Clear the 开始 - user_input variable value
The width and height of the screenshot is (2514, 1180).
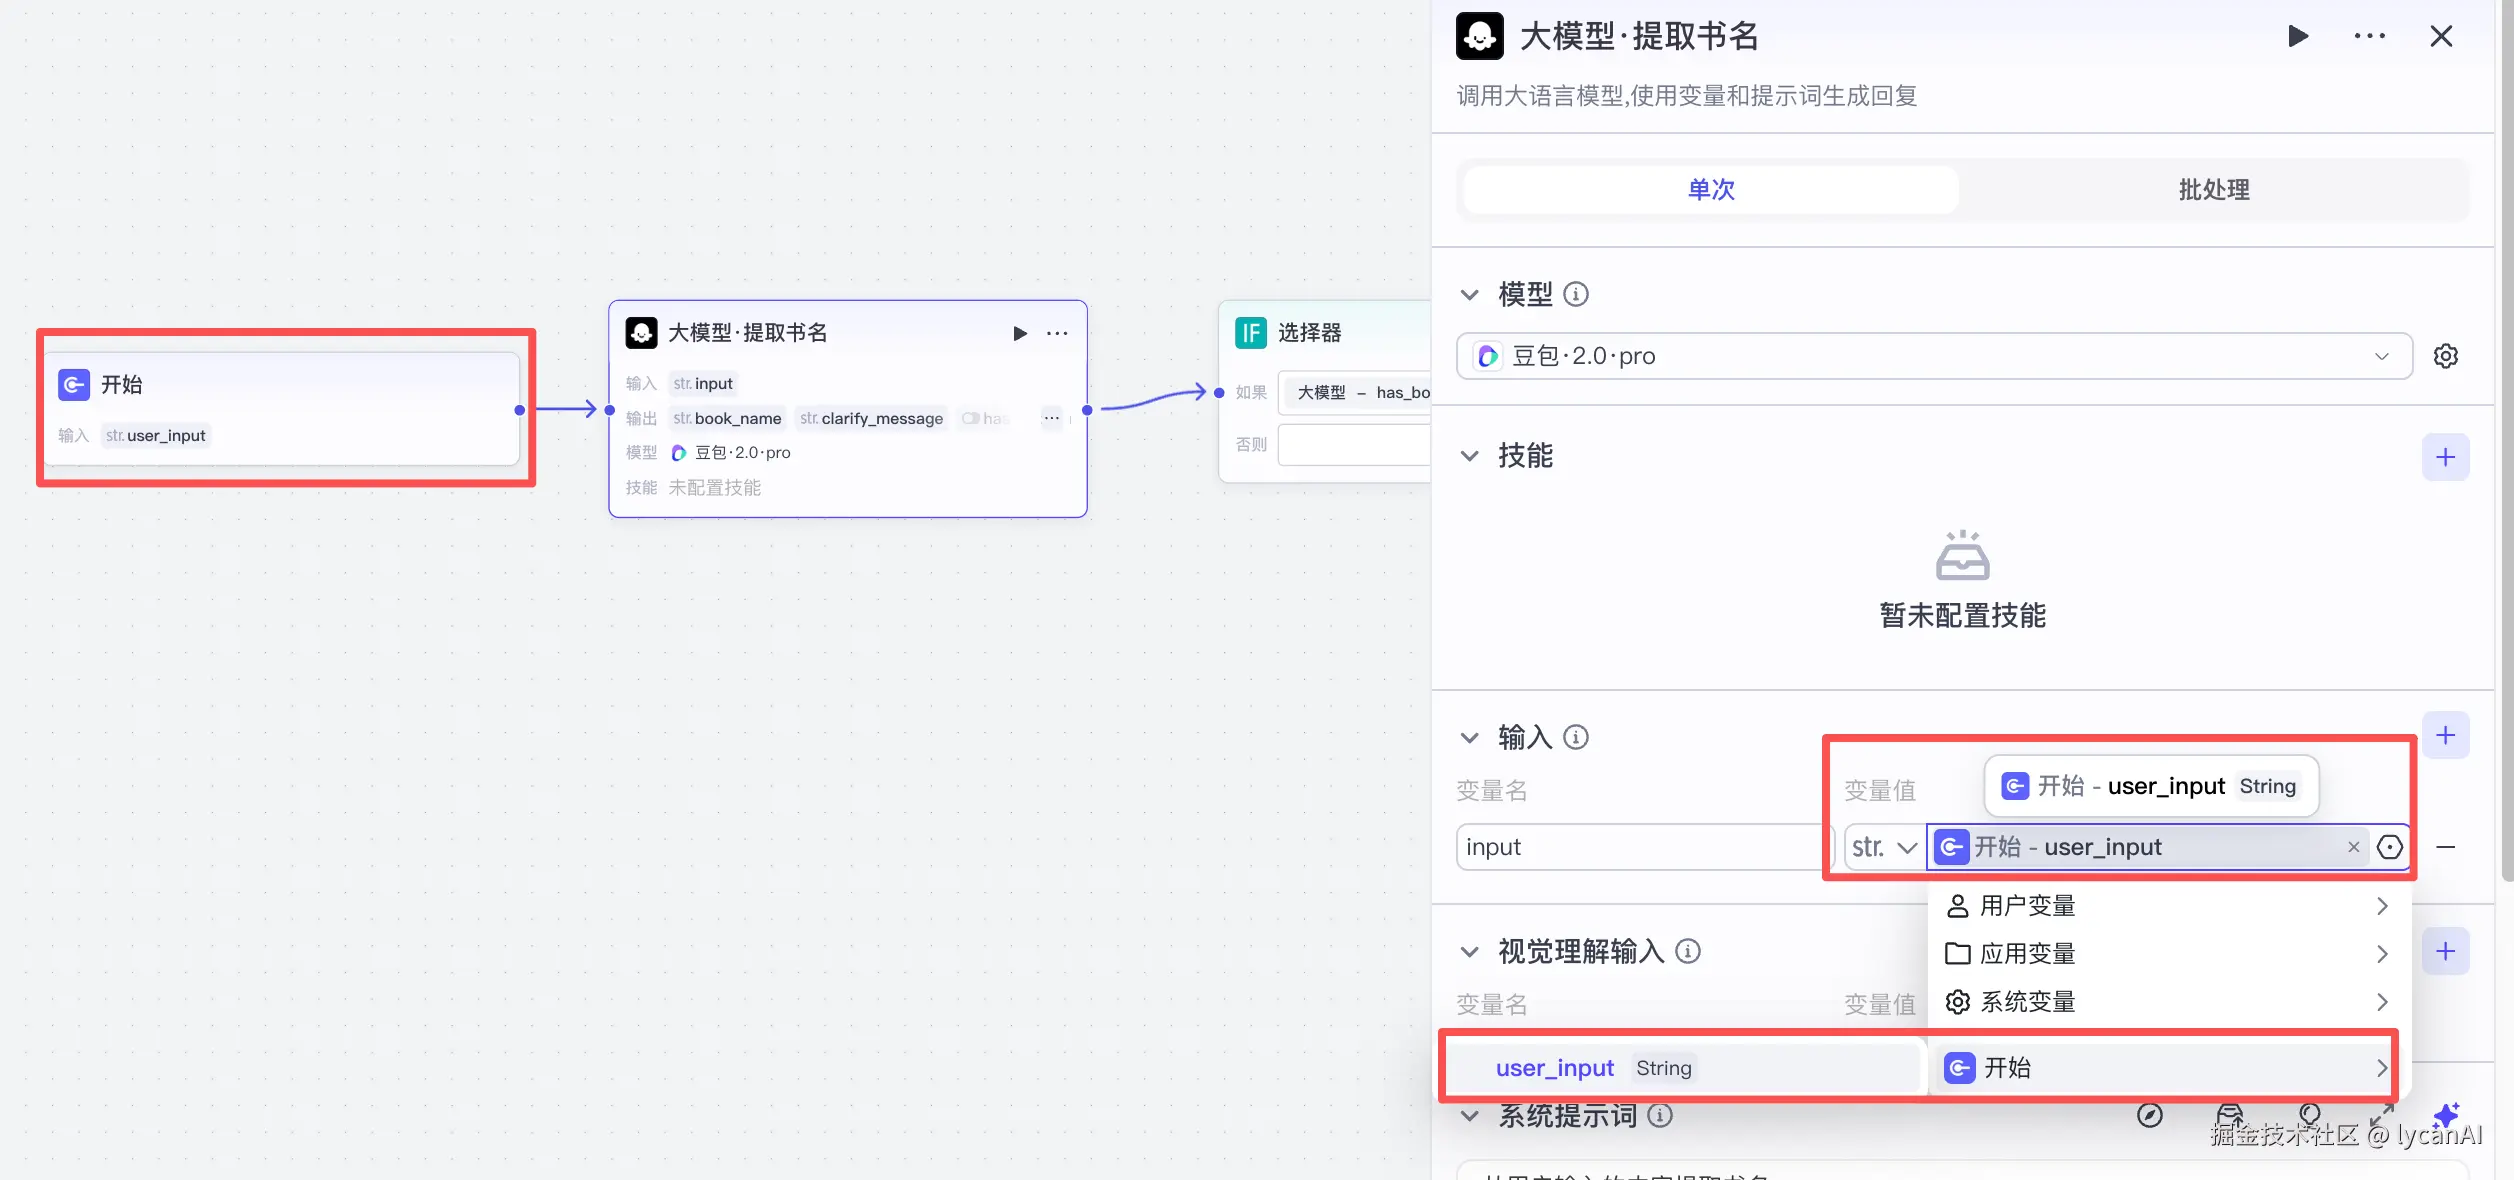click(x=2353, y=848)
